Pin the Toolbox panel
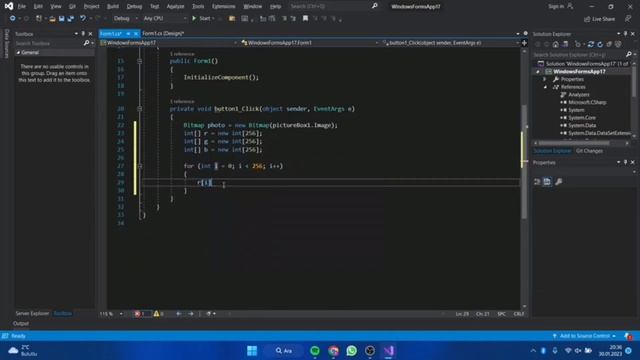The height and width of the screenshot is (360, 640). pos(83,34)
